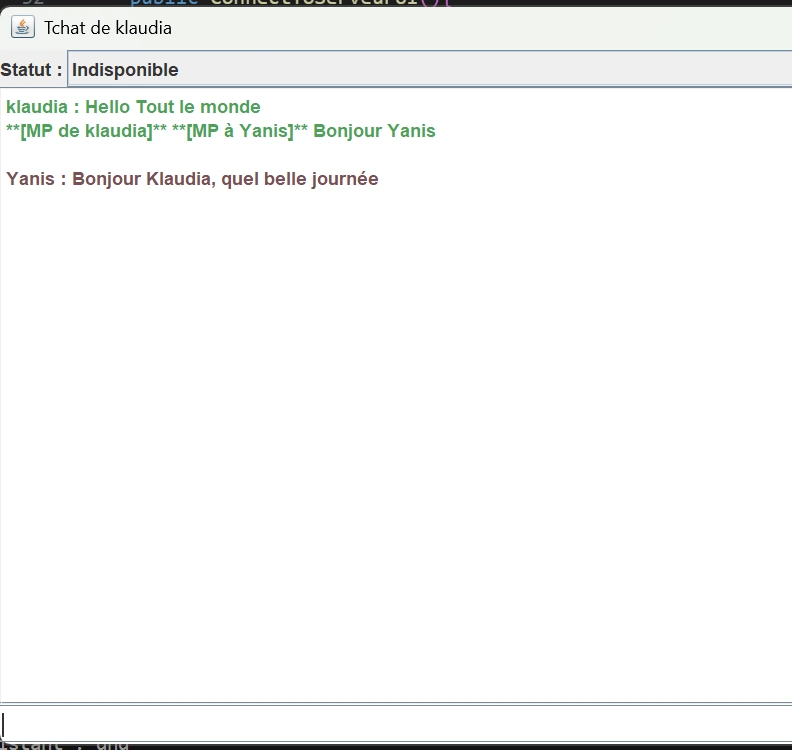Click the word "Indisponible" in status box
This screenshot has height=750, width=792.
(x=125, y=70)
